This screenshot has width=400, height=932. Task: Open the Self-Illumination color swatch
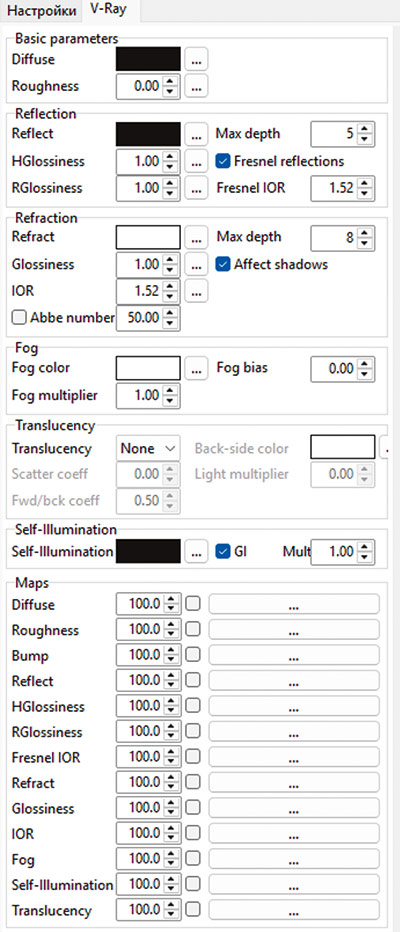point(148,552)
